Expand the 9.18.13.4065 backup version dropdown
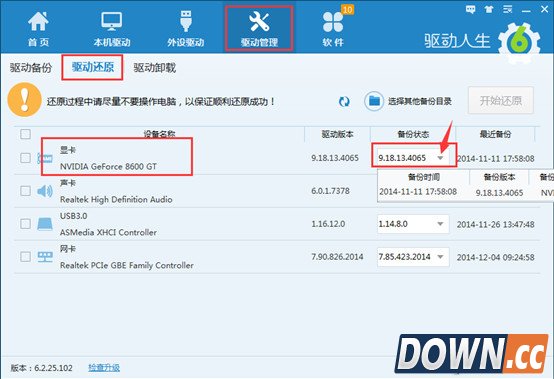554x379 pixels. click(440, 158)
